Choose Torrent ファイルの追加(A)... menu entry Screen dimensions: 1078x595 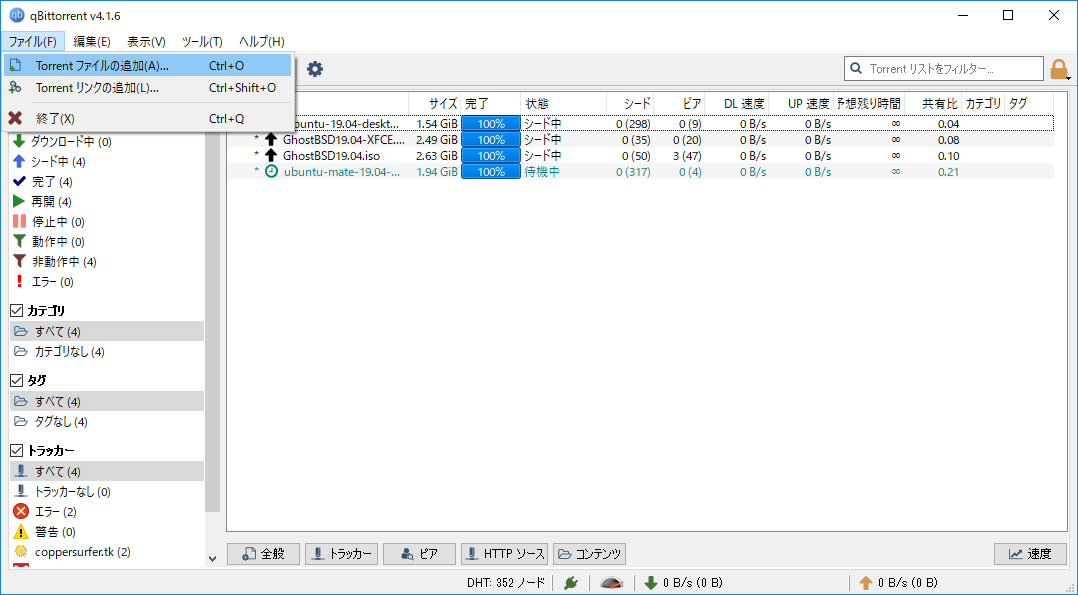(148, 66)
